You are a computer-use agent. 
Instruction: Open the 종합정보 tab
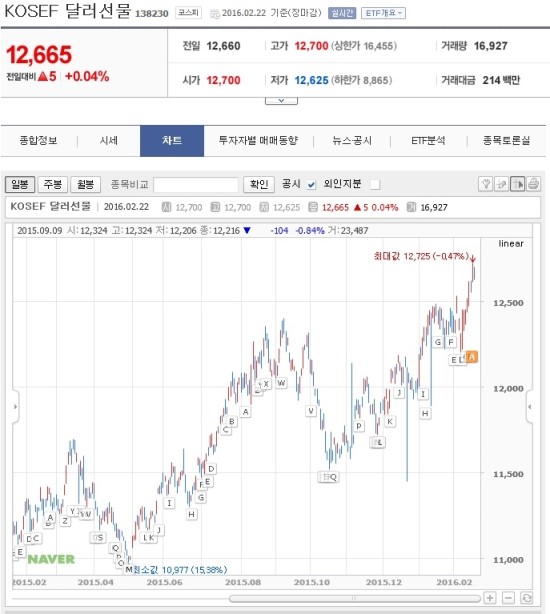point(38,141)
